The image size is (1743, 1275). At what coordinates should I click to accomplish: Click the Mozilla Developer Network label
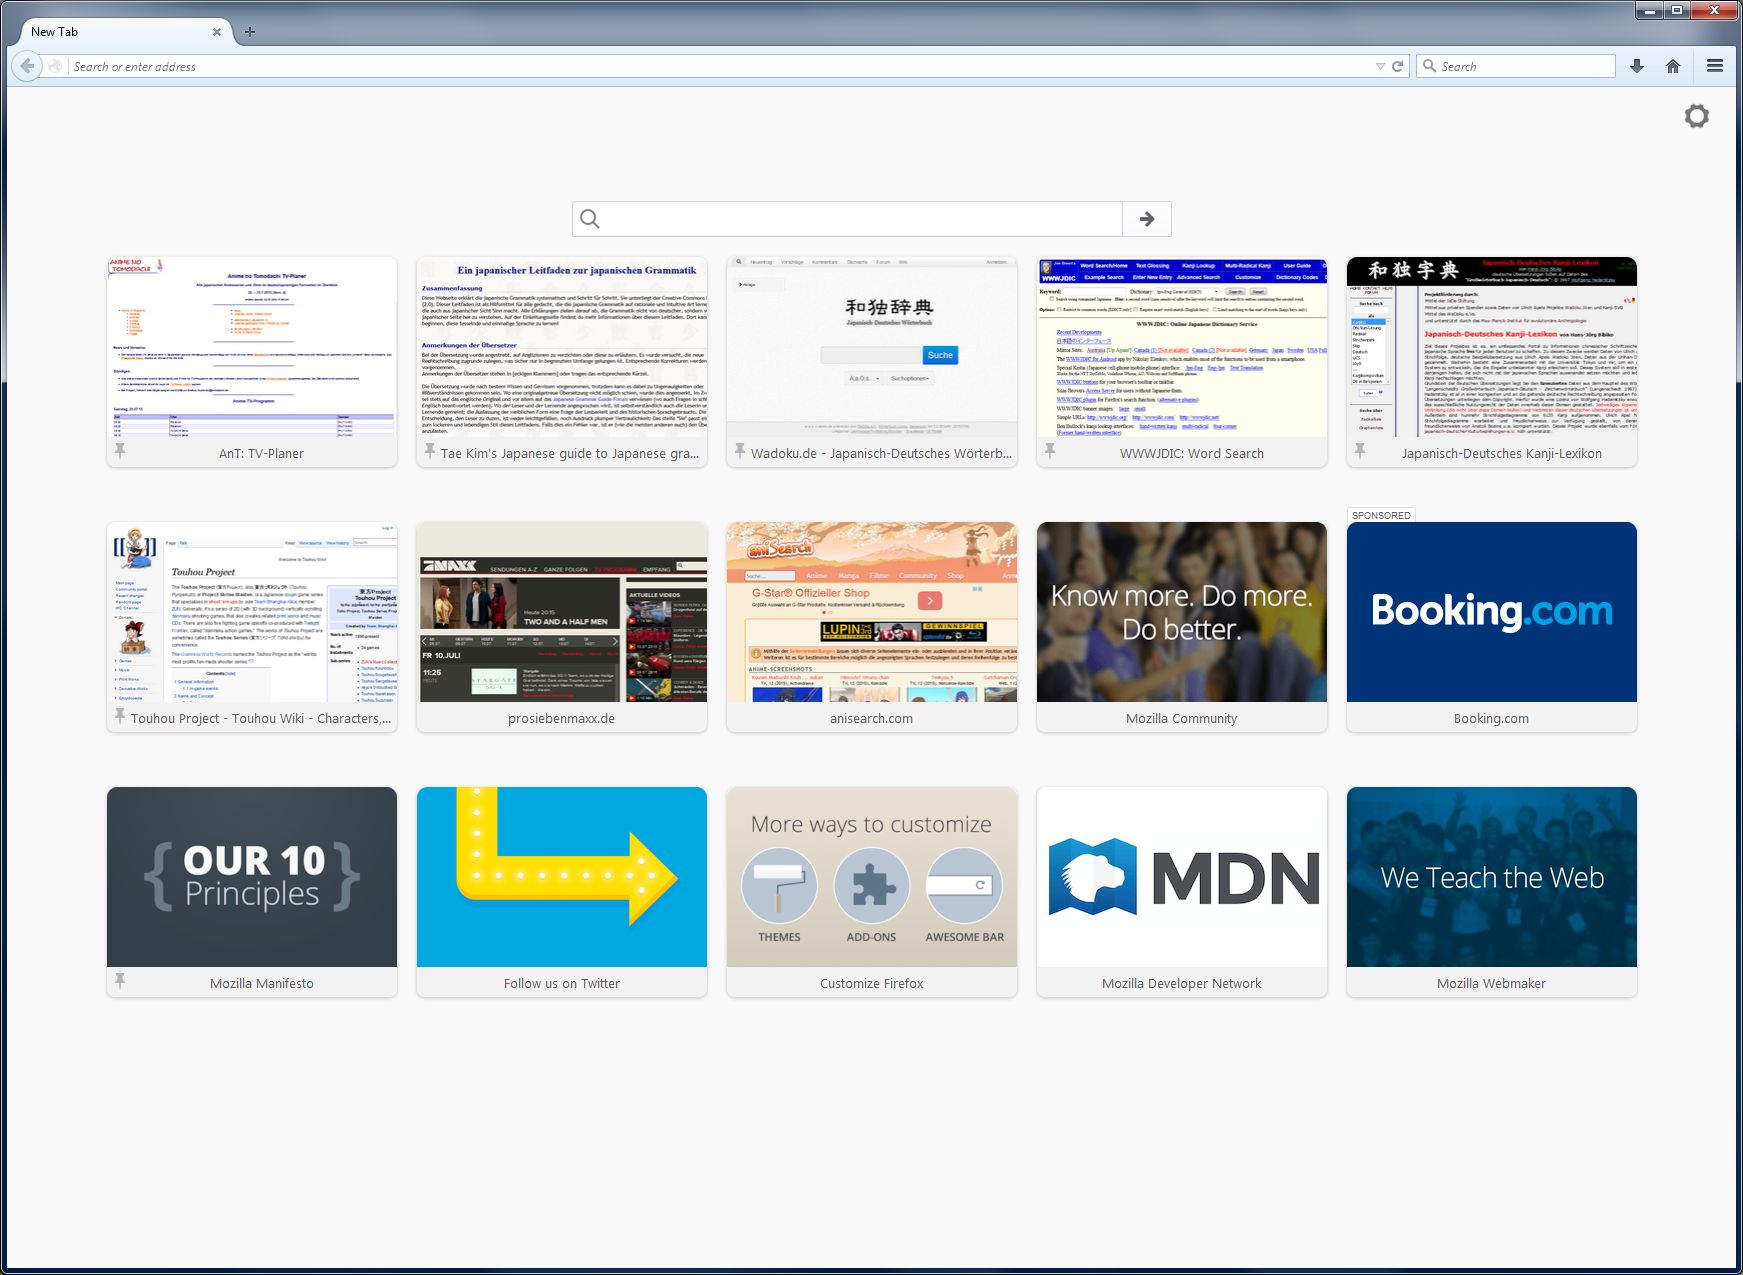tap(1182, 984)
